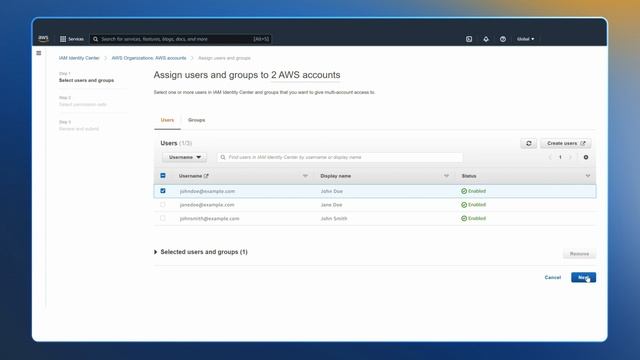Click the John Doe display name
The height and width of the screenshot is (360, 640).
(x=331, y=191)
